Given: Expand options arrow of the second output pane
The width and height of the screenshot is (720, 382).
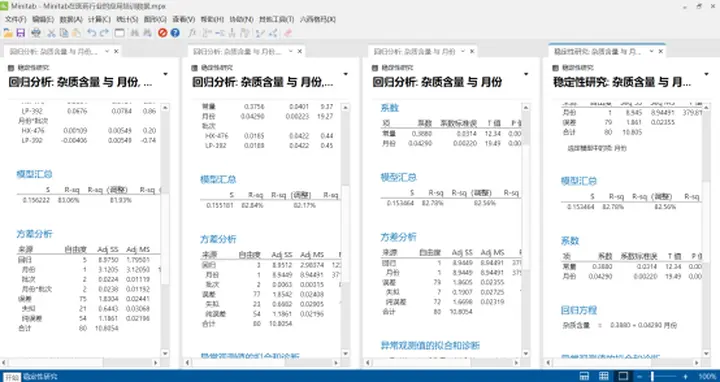Looking at the screenshot, I should click(x=346, y=74).
